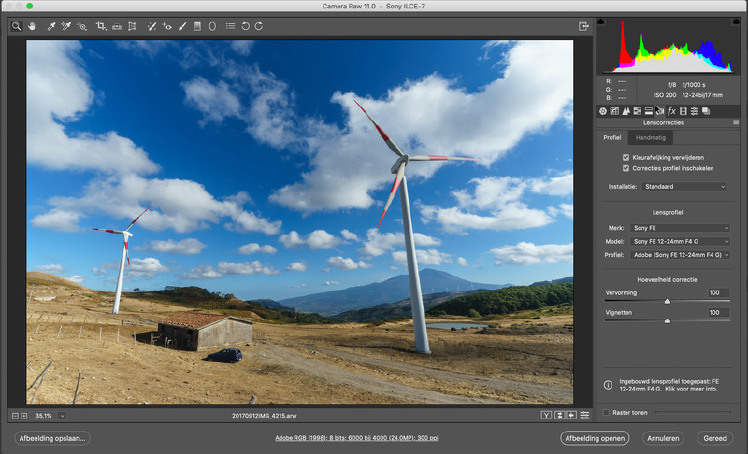This screenshot has height=454, width=748.
Task: Click the zoom percentage 35,1% field
Action: [44, 416]
